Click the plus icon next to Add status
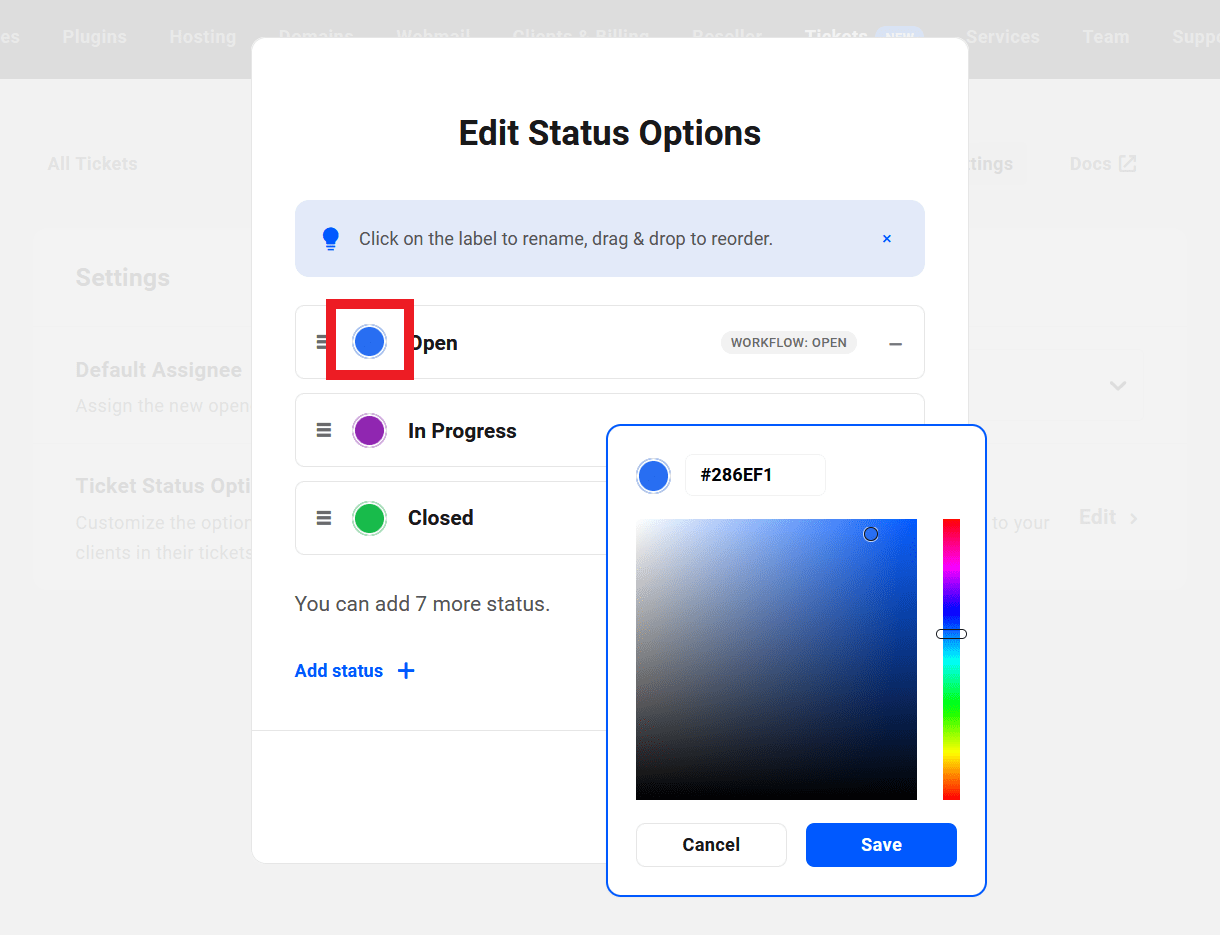Viewport: 1220px width, 935px height. coord(406,670)
